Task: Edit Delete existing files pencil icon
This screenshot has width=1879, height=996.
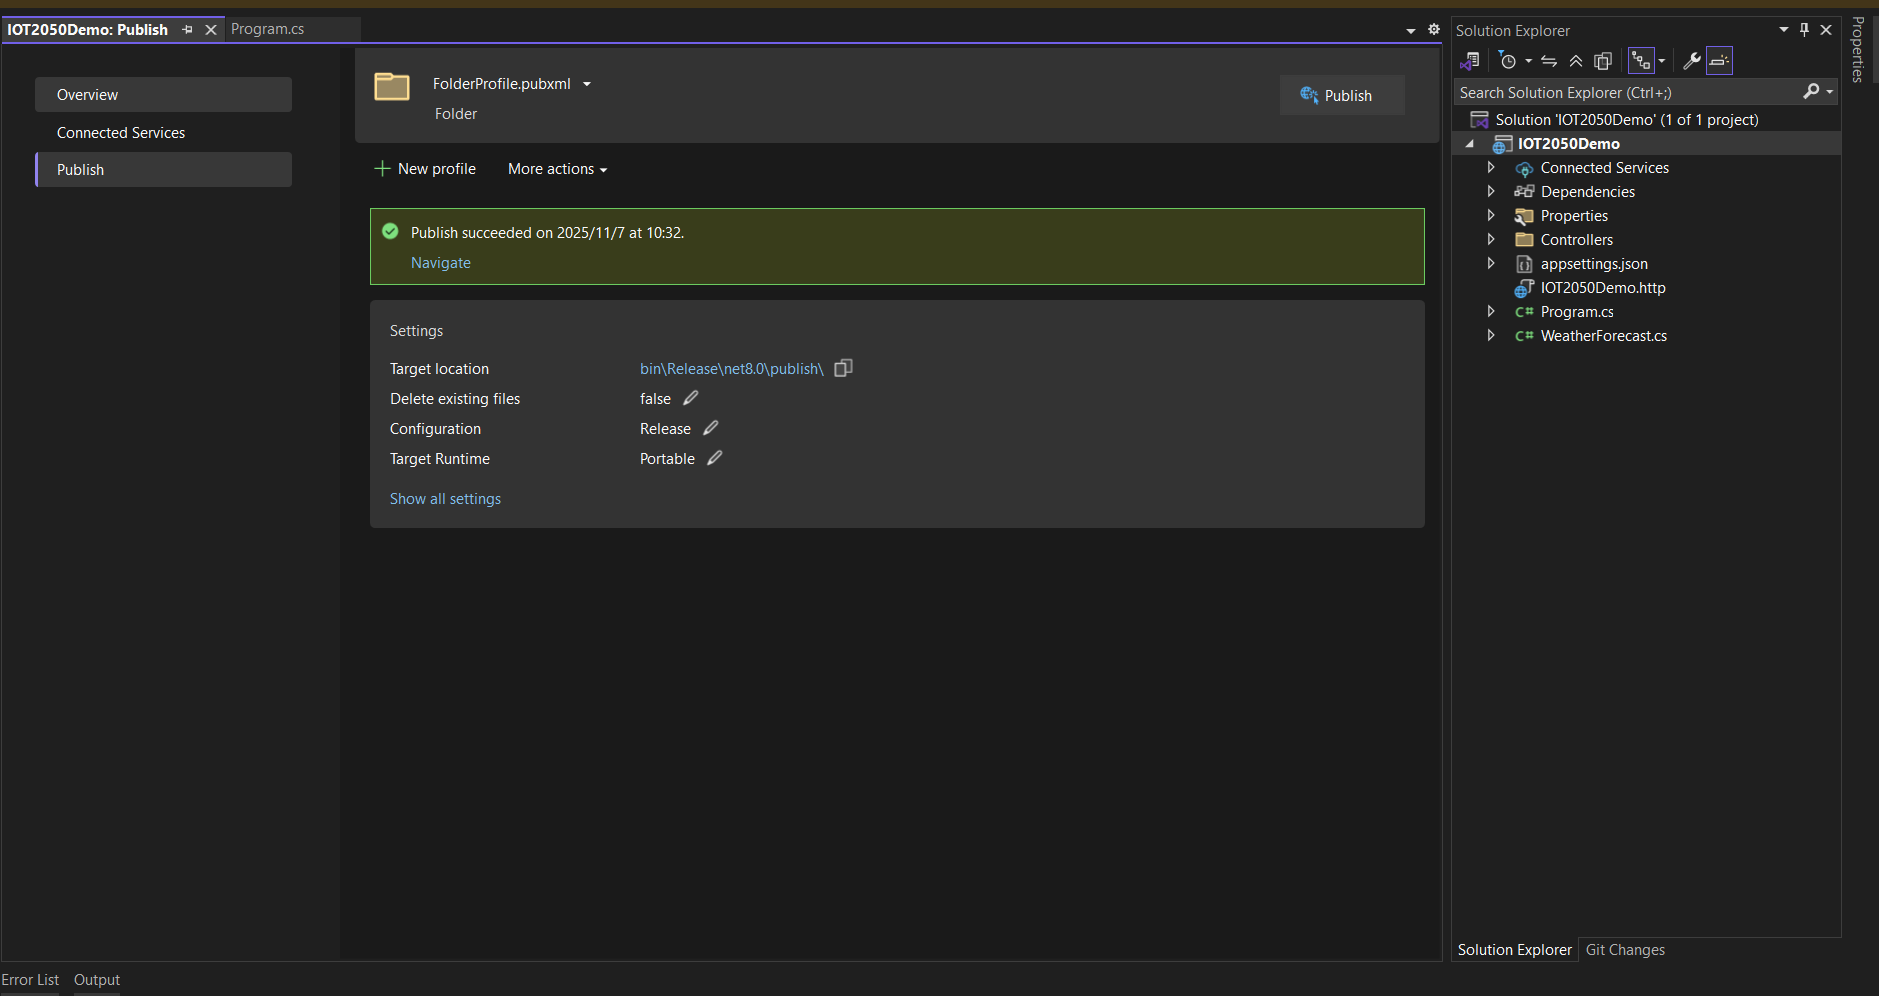Action: point(691,398)
